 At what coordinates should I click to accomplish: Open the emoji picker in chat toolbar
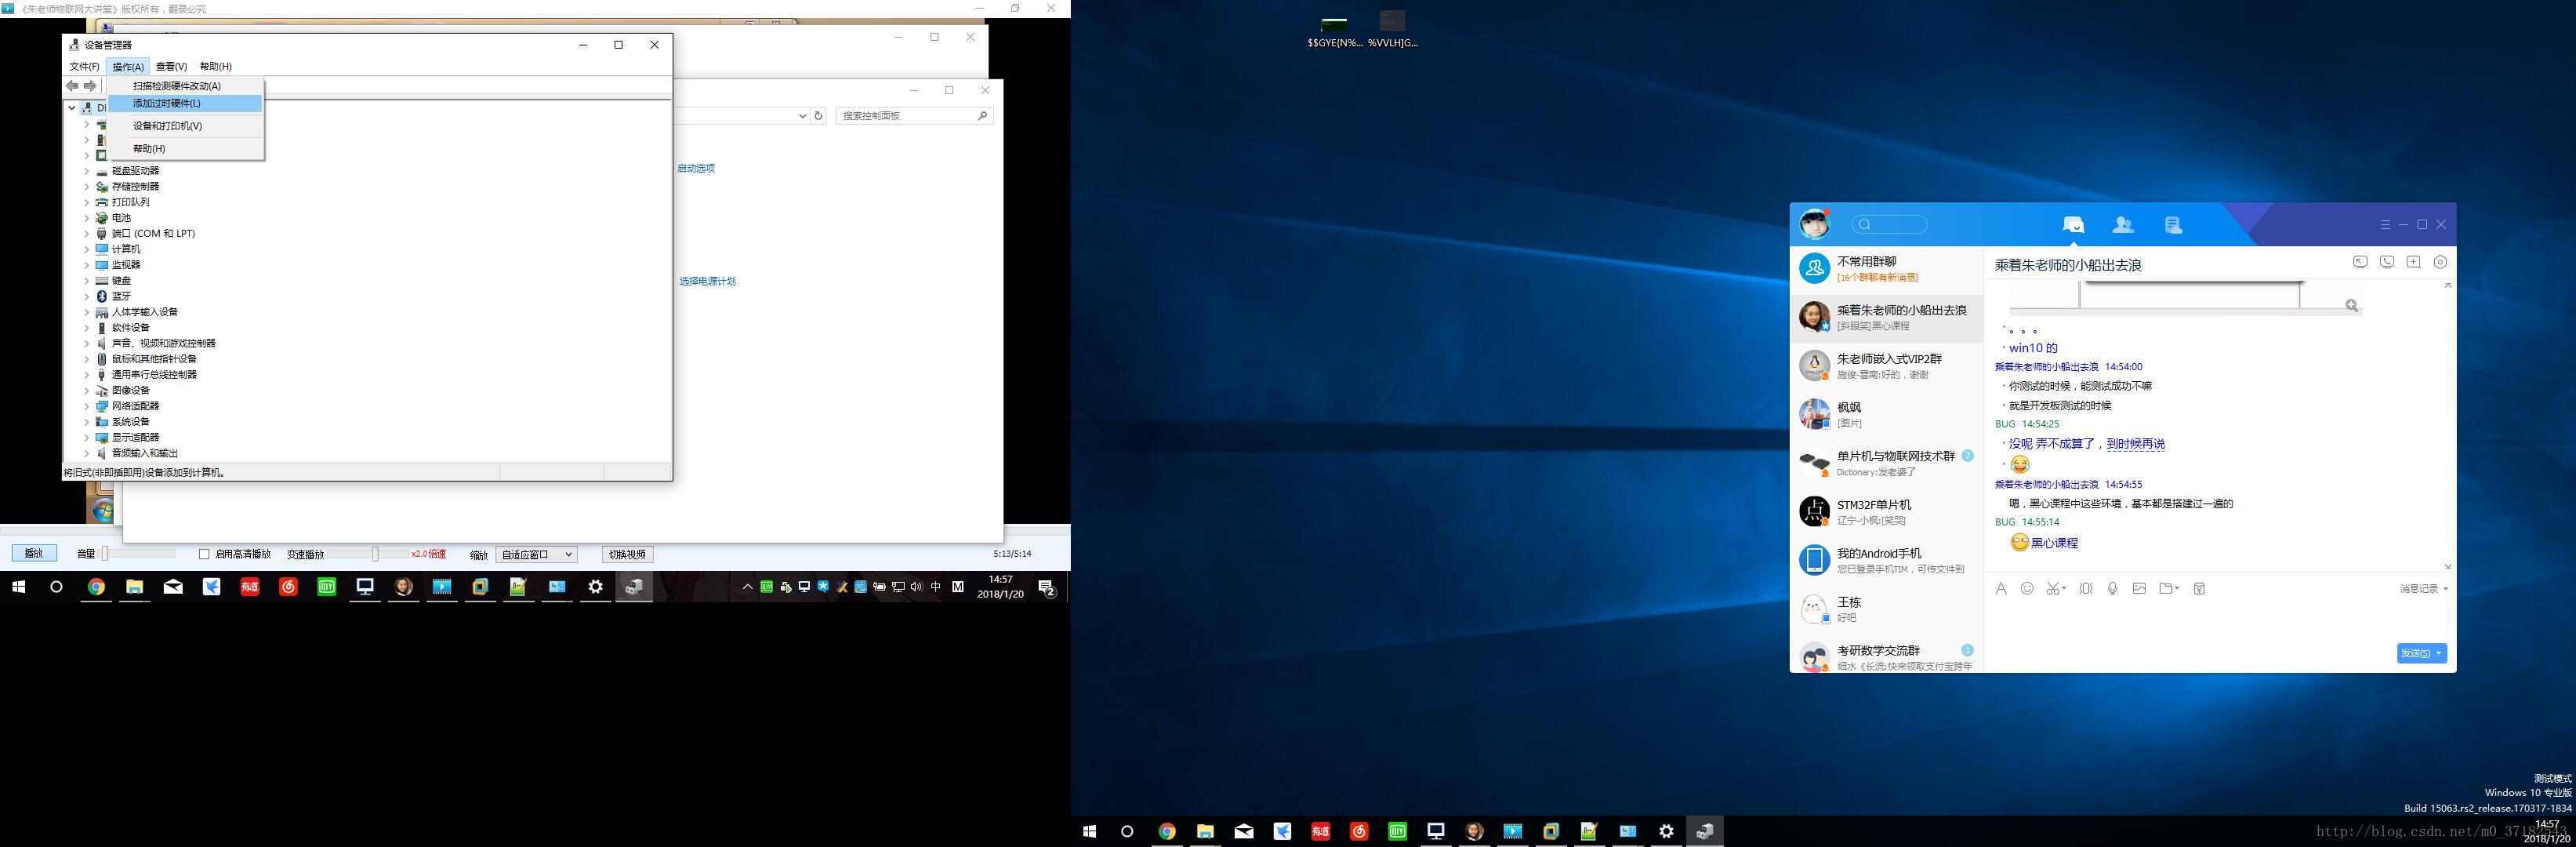coord(2027,588)
